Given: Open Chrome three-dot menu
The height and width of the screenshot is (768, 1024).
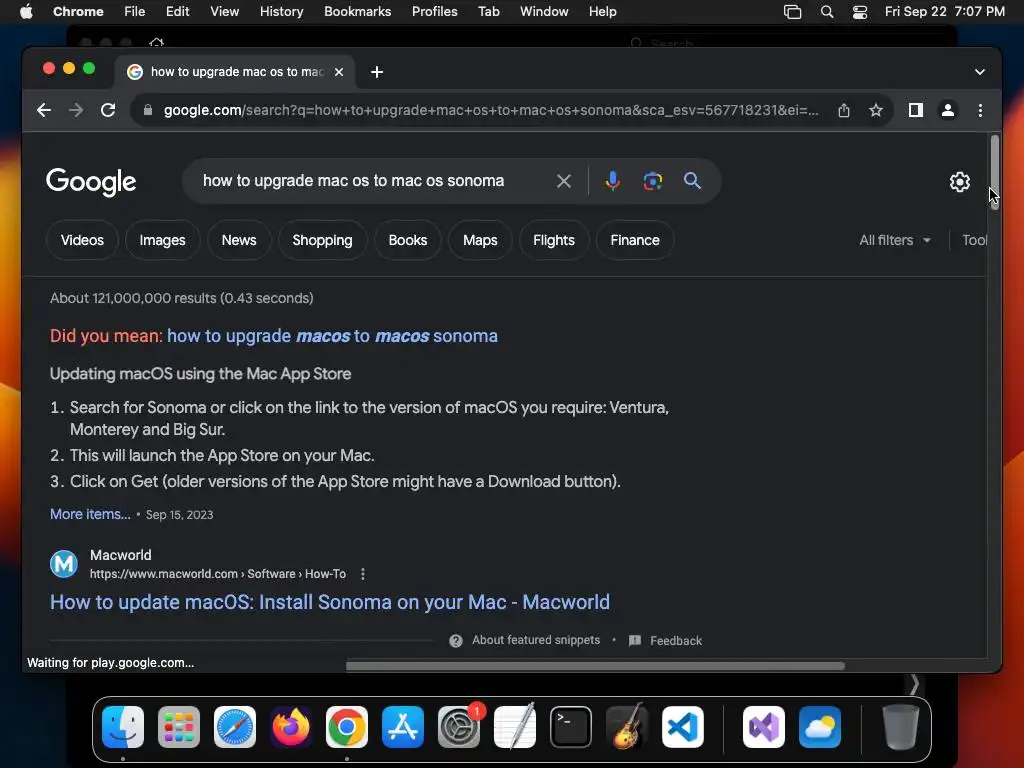Looking at the screenshot, I should click(980, 110).
